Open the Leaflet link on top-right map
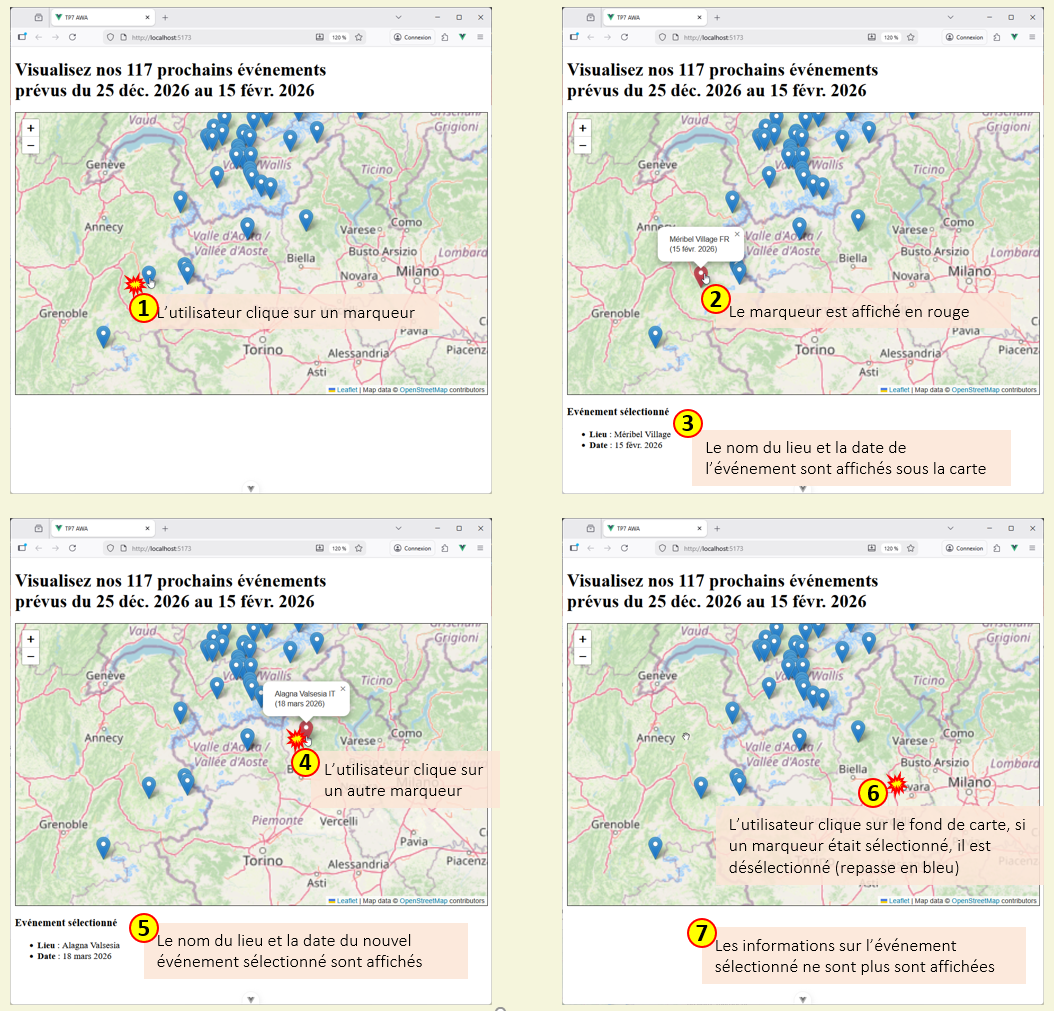Screen dimensions: 1054x1011 click(x=899, y=390)
